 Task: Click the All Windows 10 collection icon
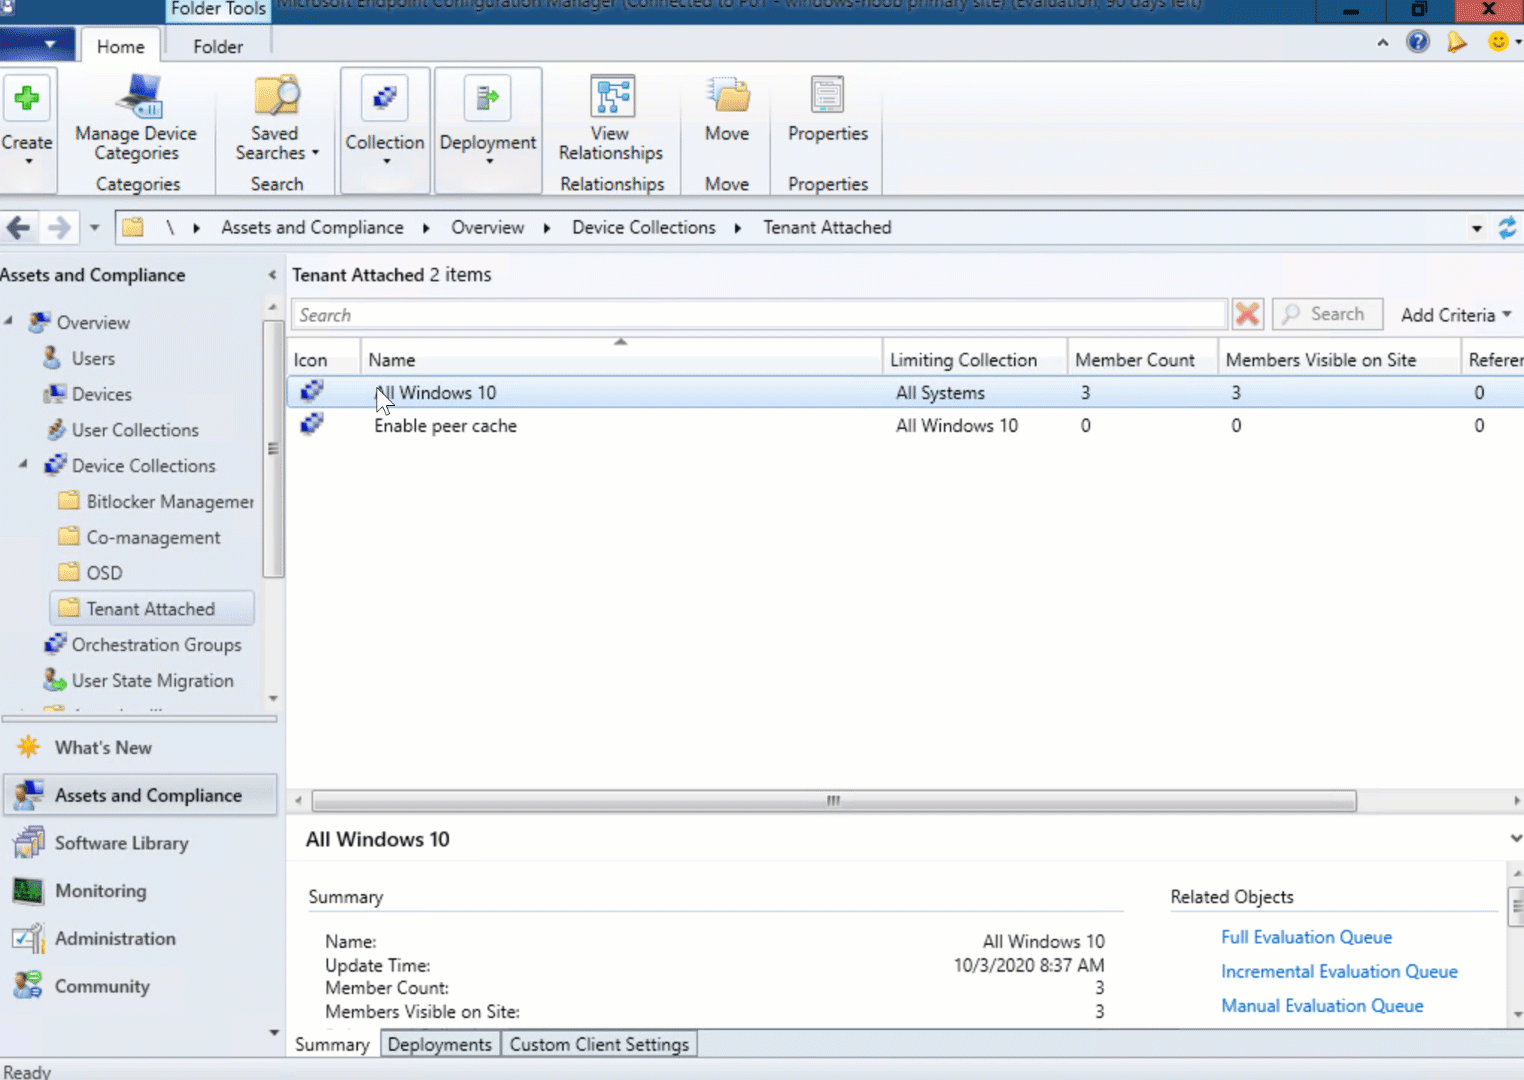pos(312,391)
